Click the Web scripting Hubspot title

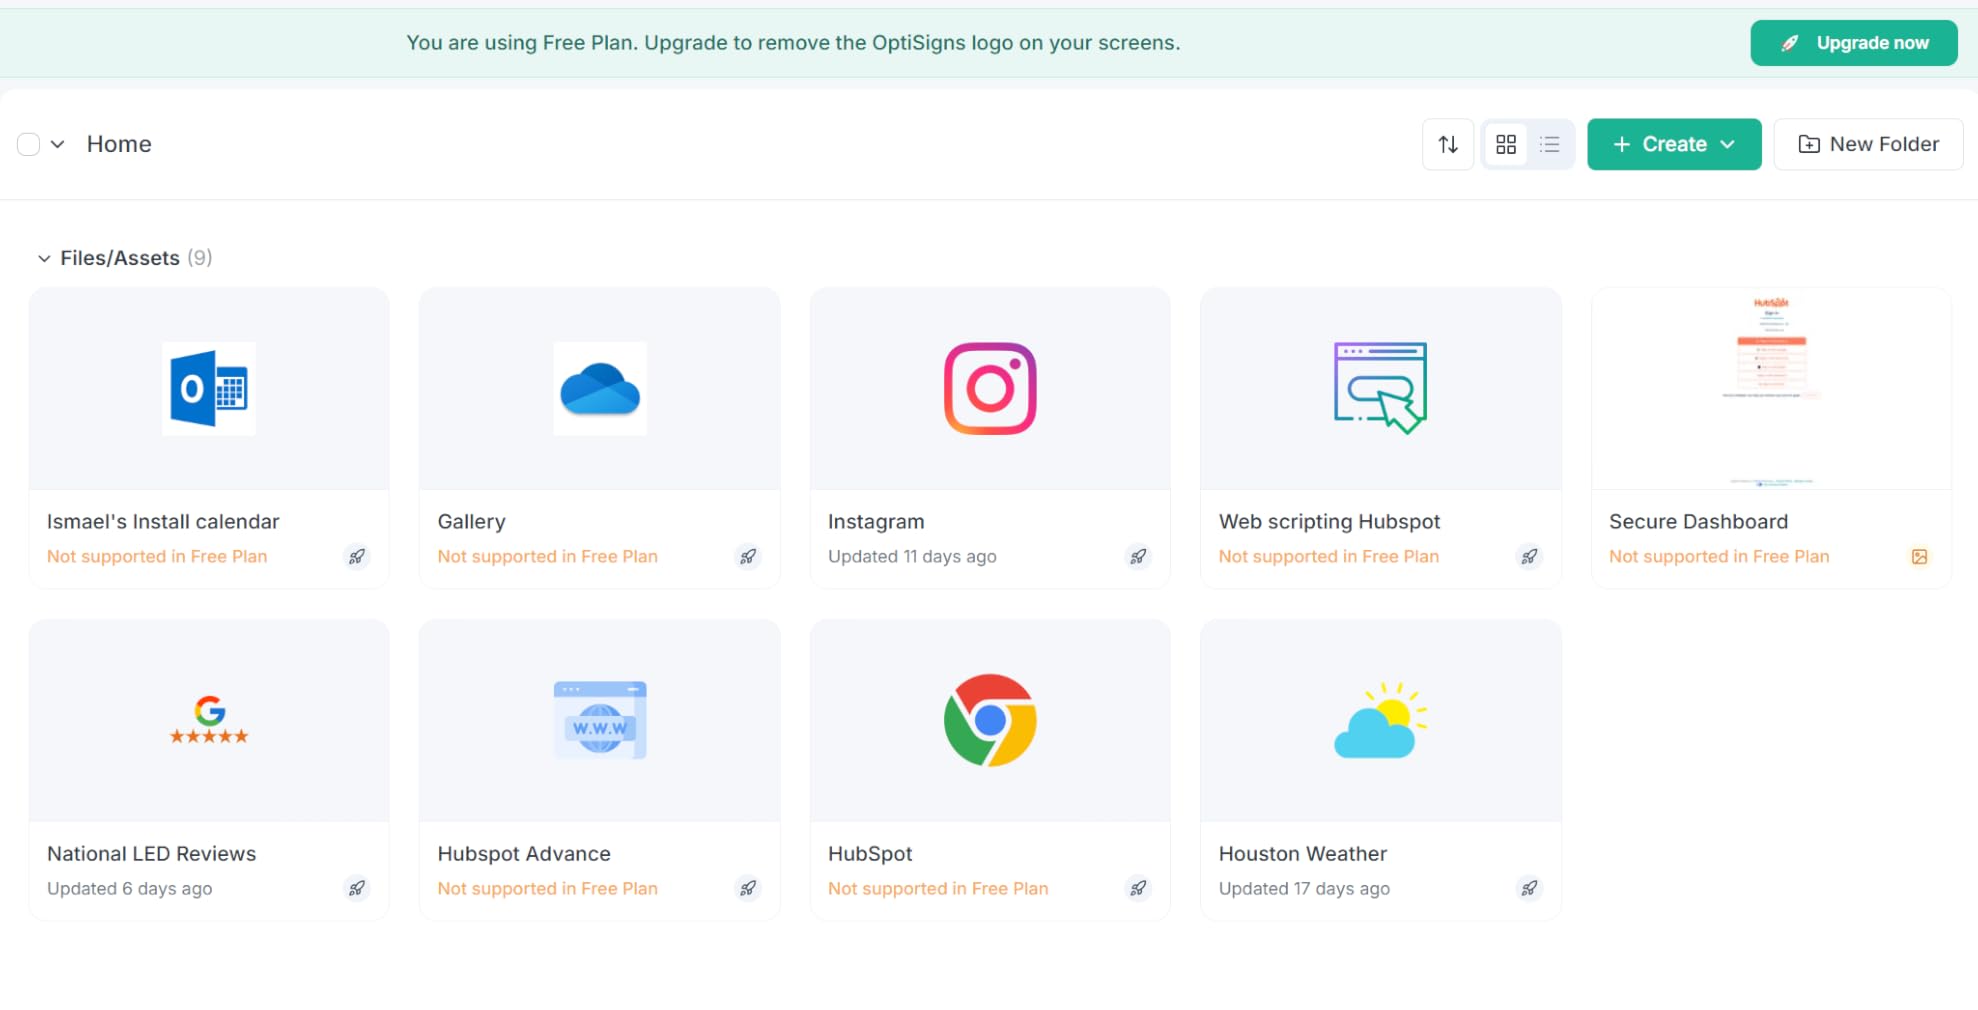pos(1329,521)
